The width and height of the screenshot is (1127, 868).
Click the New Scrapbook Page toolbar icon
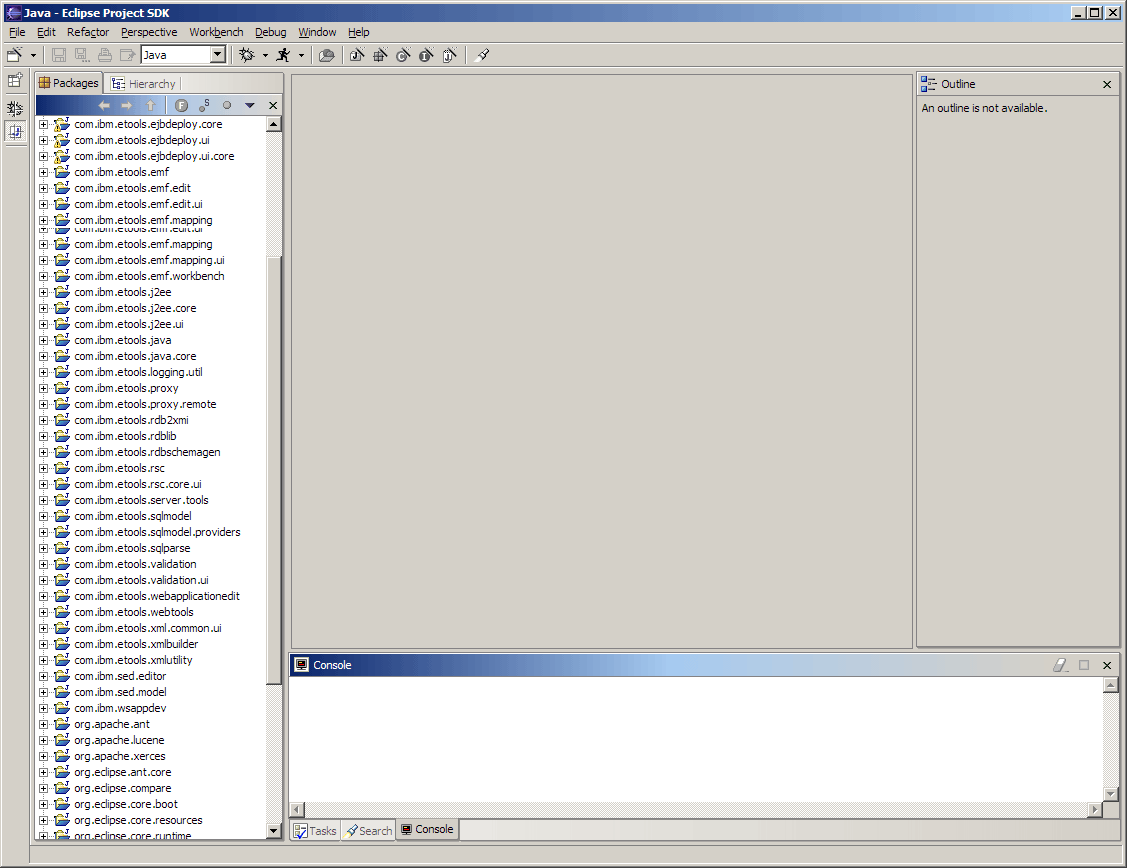point(449,55)
